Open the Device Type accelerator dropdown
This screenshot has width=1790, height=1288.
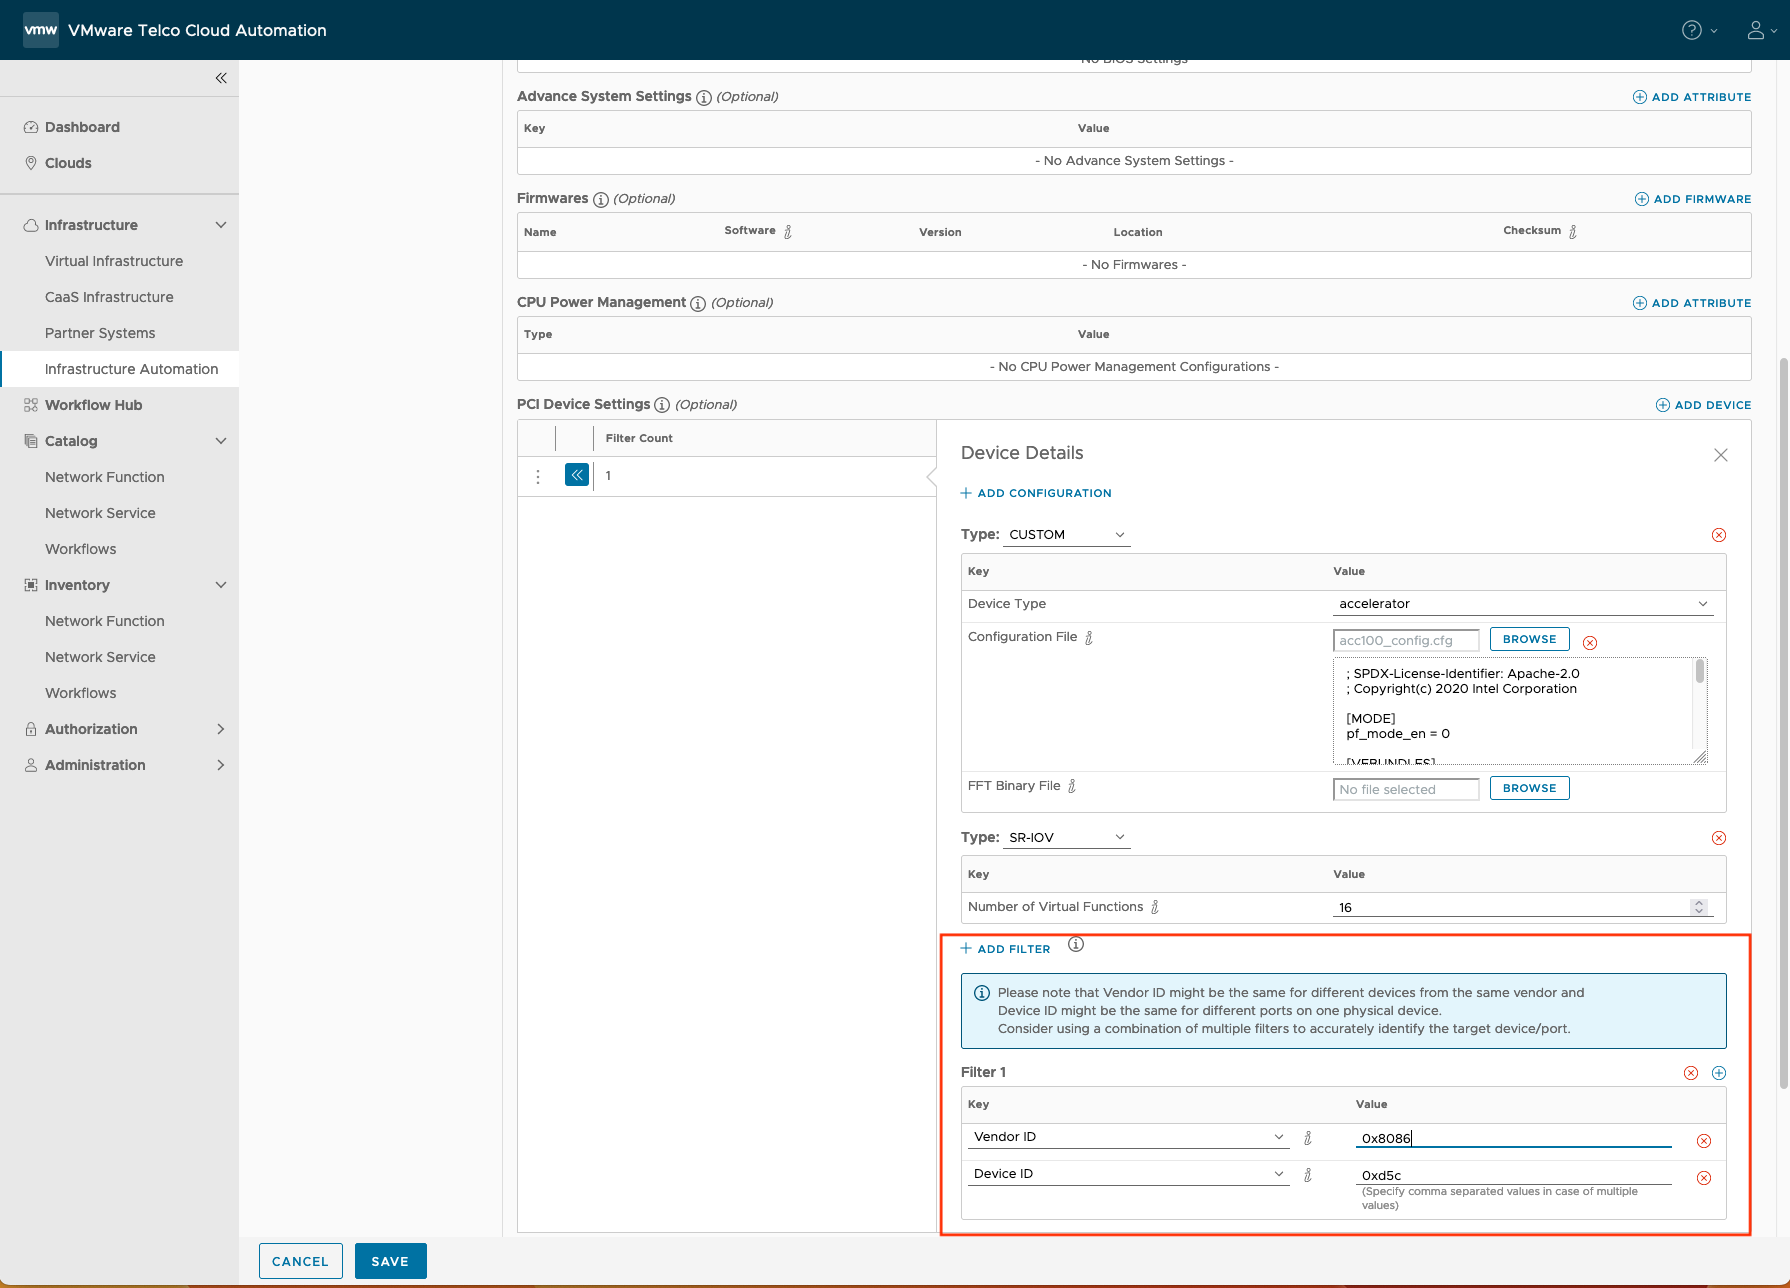1523,604
